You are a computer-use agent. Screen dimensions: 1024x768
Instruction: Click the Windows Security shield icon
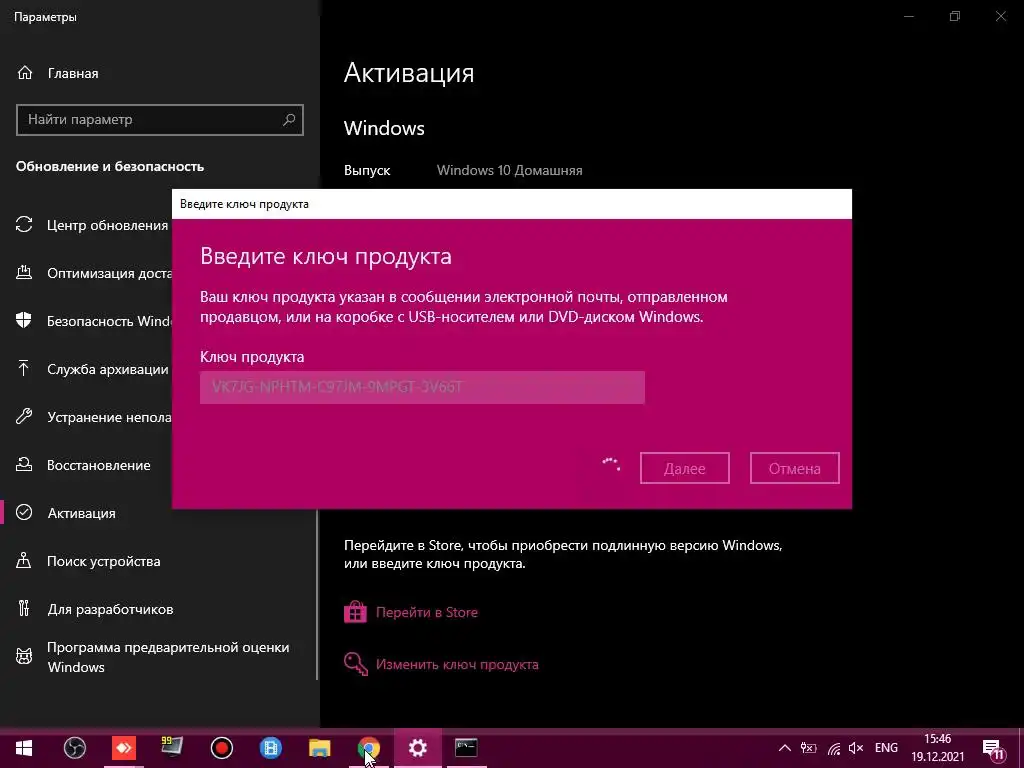(x=24, y=321)
